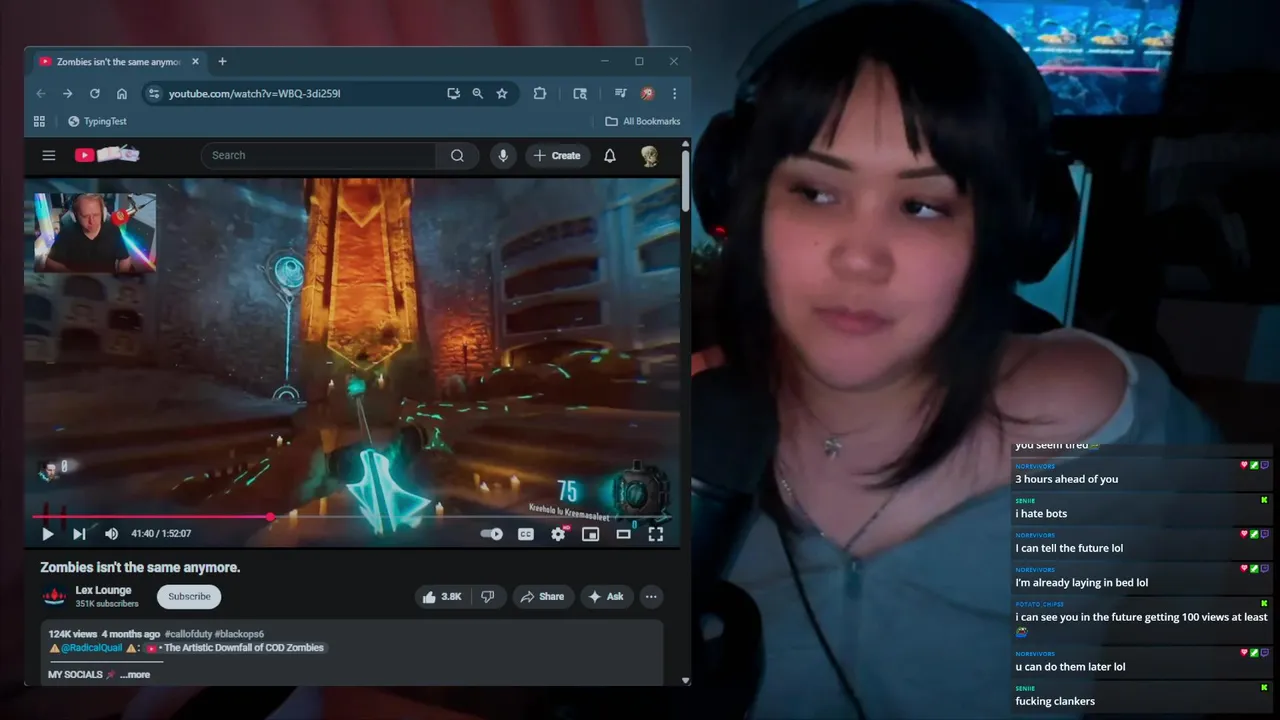Play the YouTube video
The width and height of the screenshot is (1280, 720).
47,534
